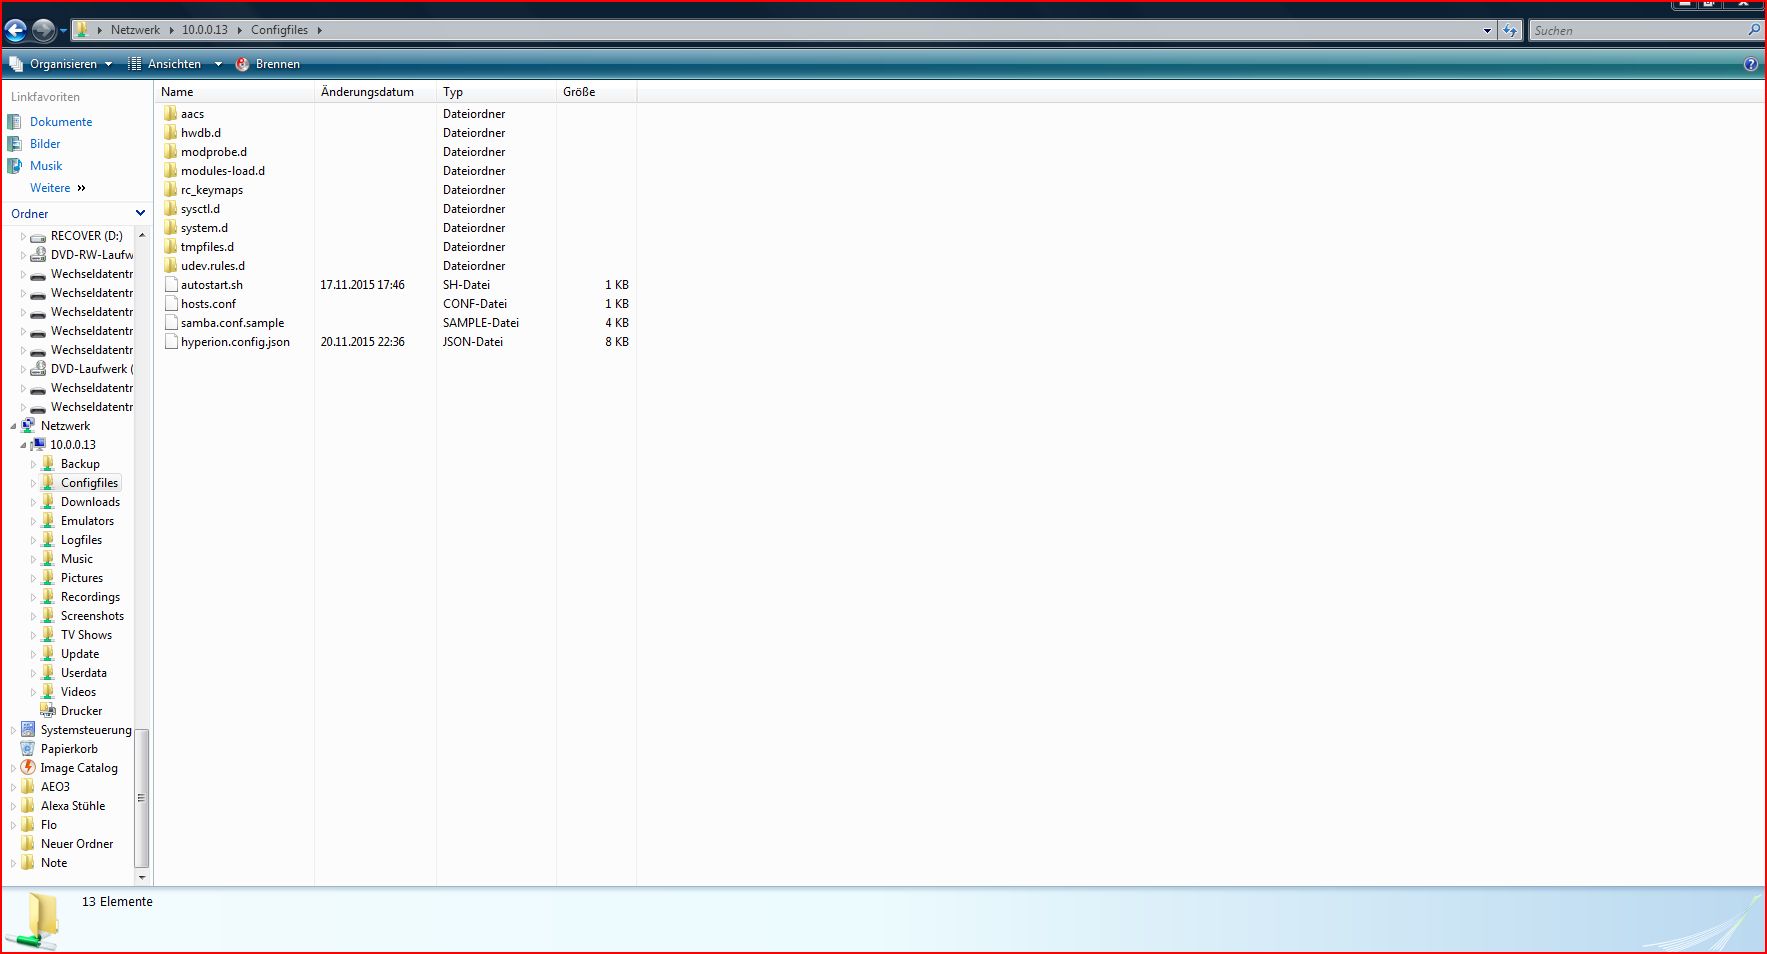Select the aacs folder icon

coord(171,114)
